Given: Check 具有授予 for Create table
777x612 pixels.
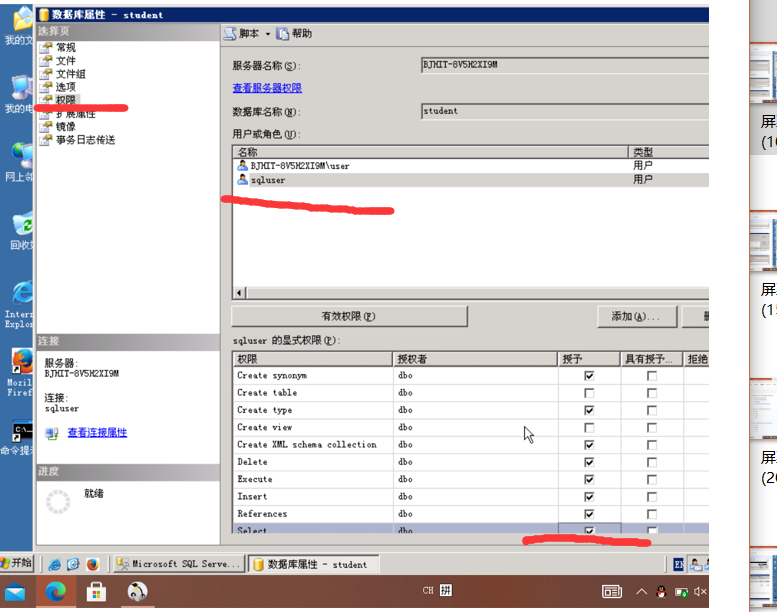Looking at the screenshot, I should [652, 393].
